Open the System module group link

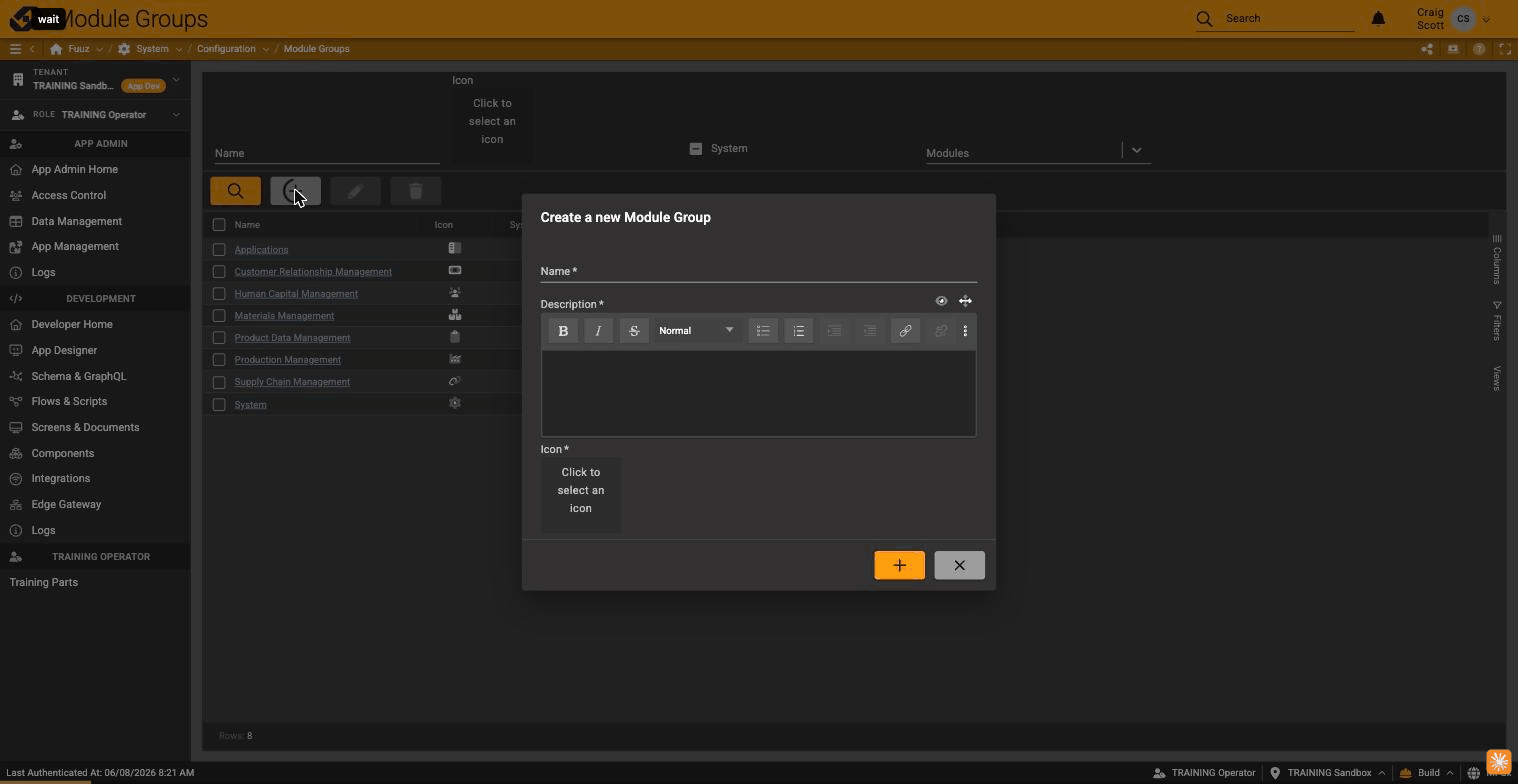tap(250, 405)
